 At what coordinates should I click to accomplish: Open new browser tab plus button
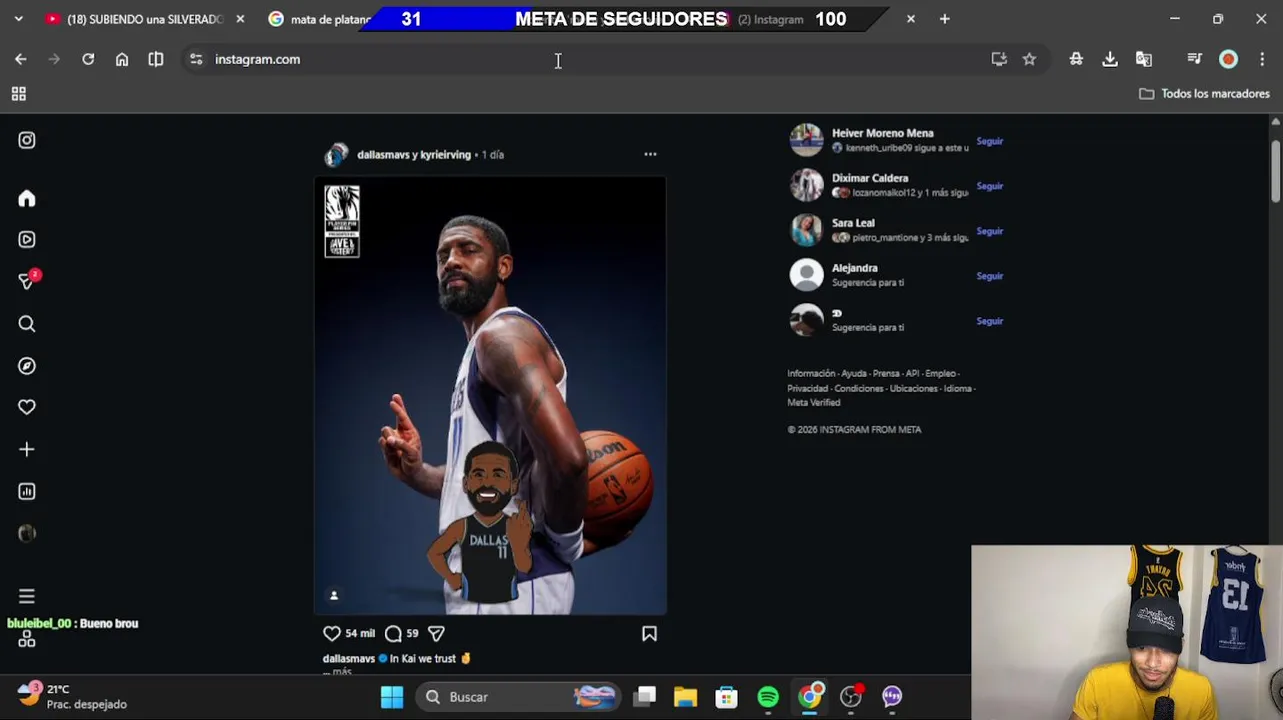(x=944, y=19)
